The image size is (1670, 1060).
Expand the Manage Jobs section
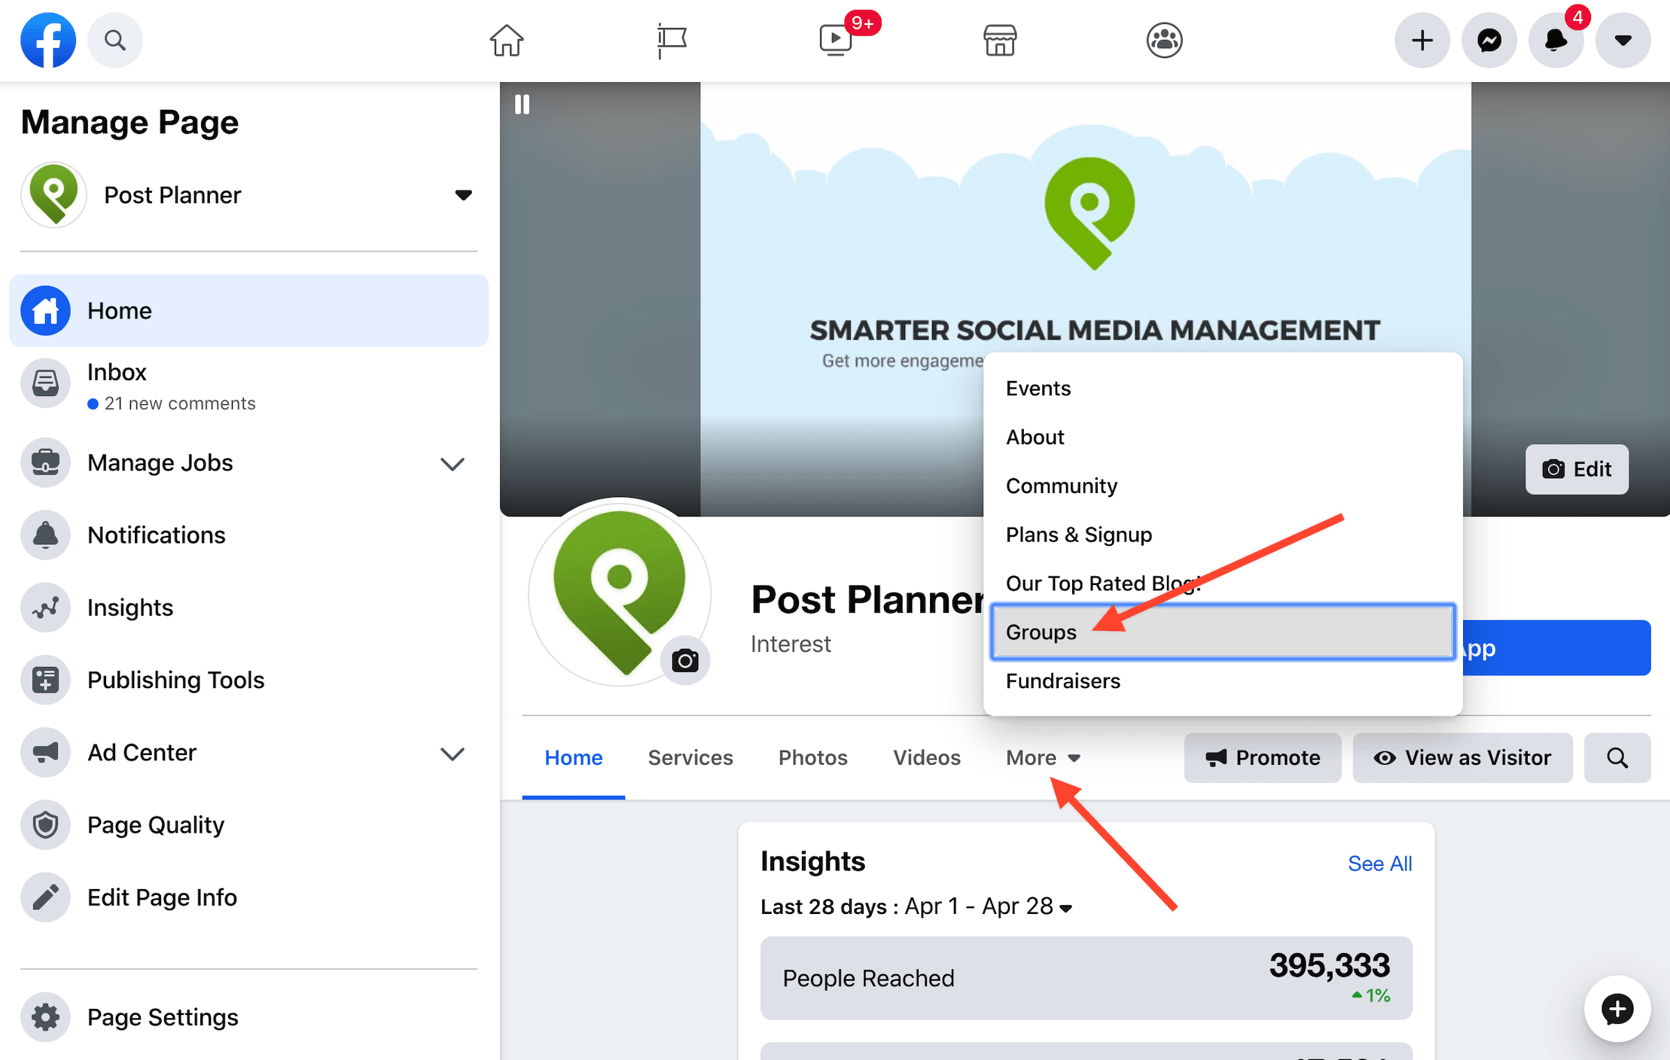[452, 463]
